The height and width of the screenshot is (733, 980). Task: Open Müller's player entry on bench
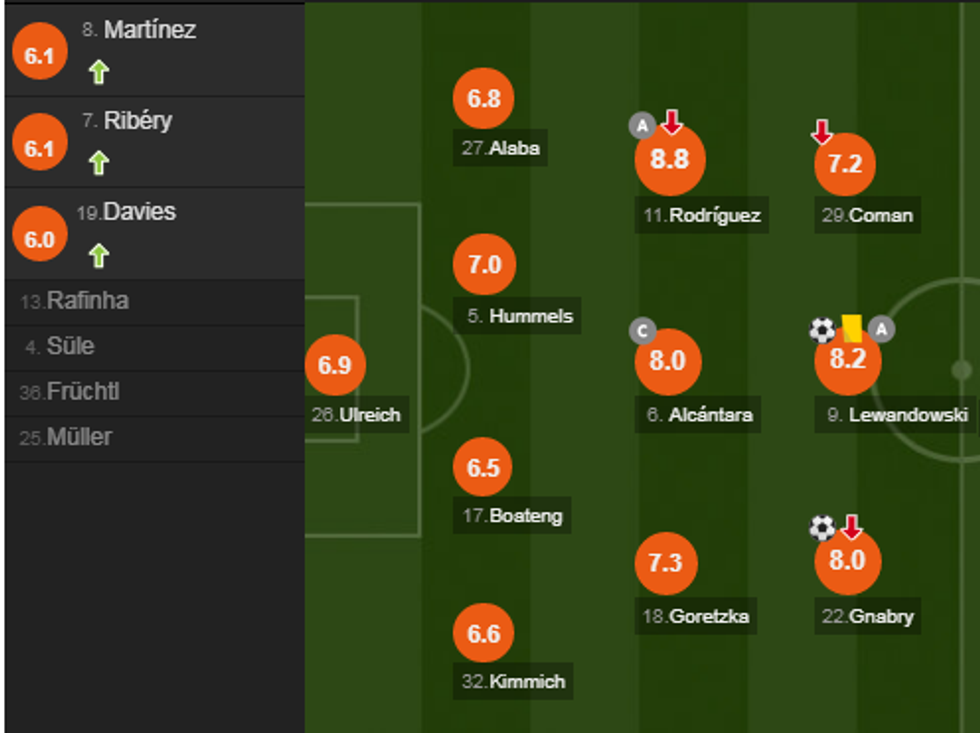click(79, 437)
